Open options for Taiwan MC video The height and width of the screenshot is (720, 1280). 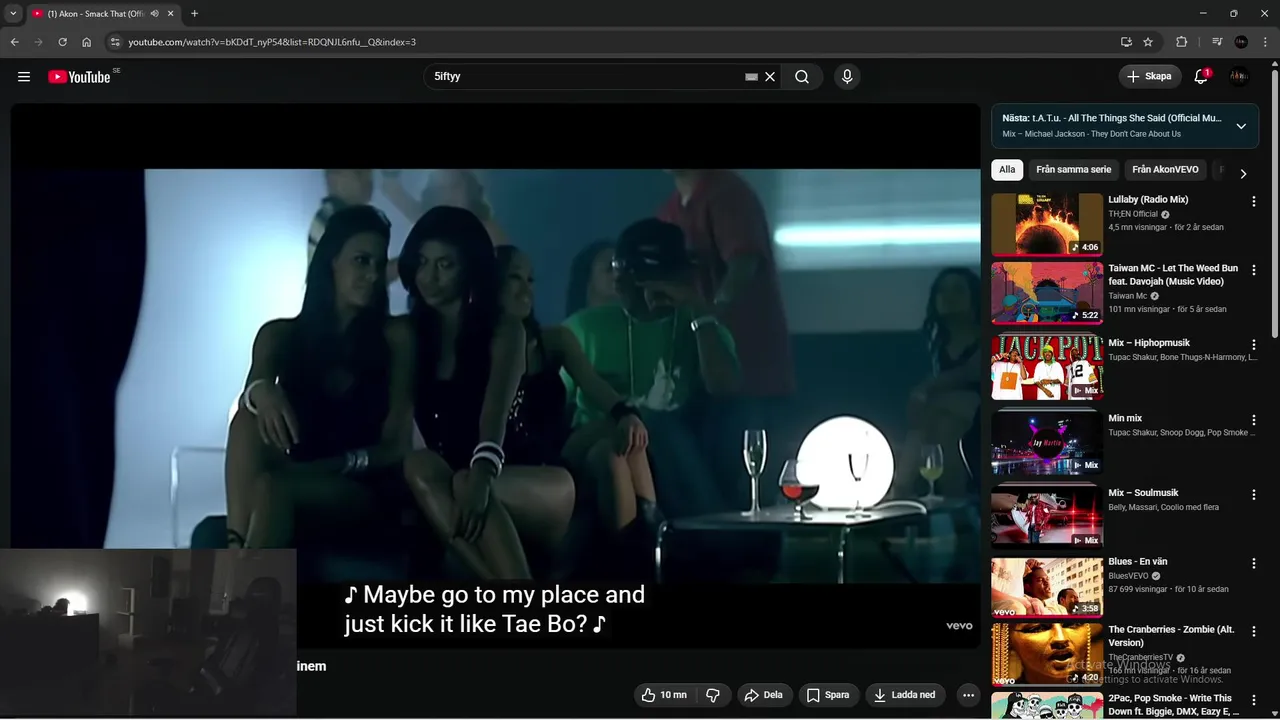tap(1253, 270)
